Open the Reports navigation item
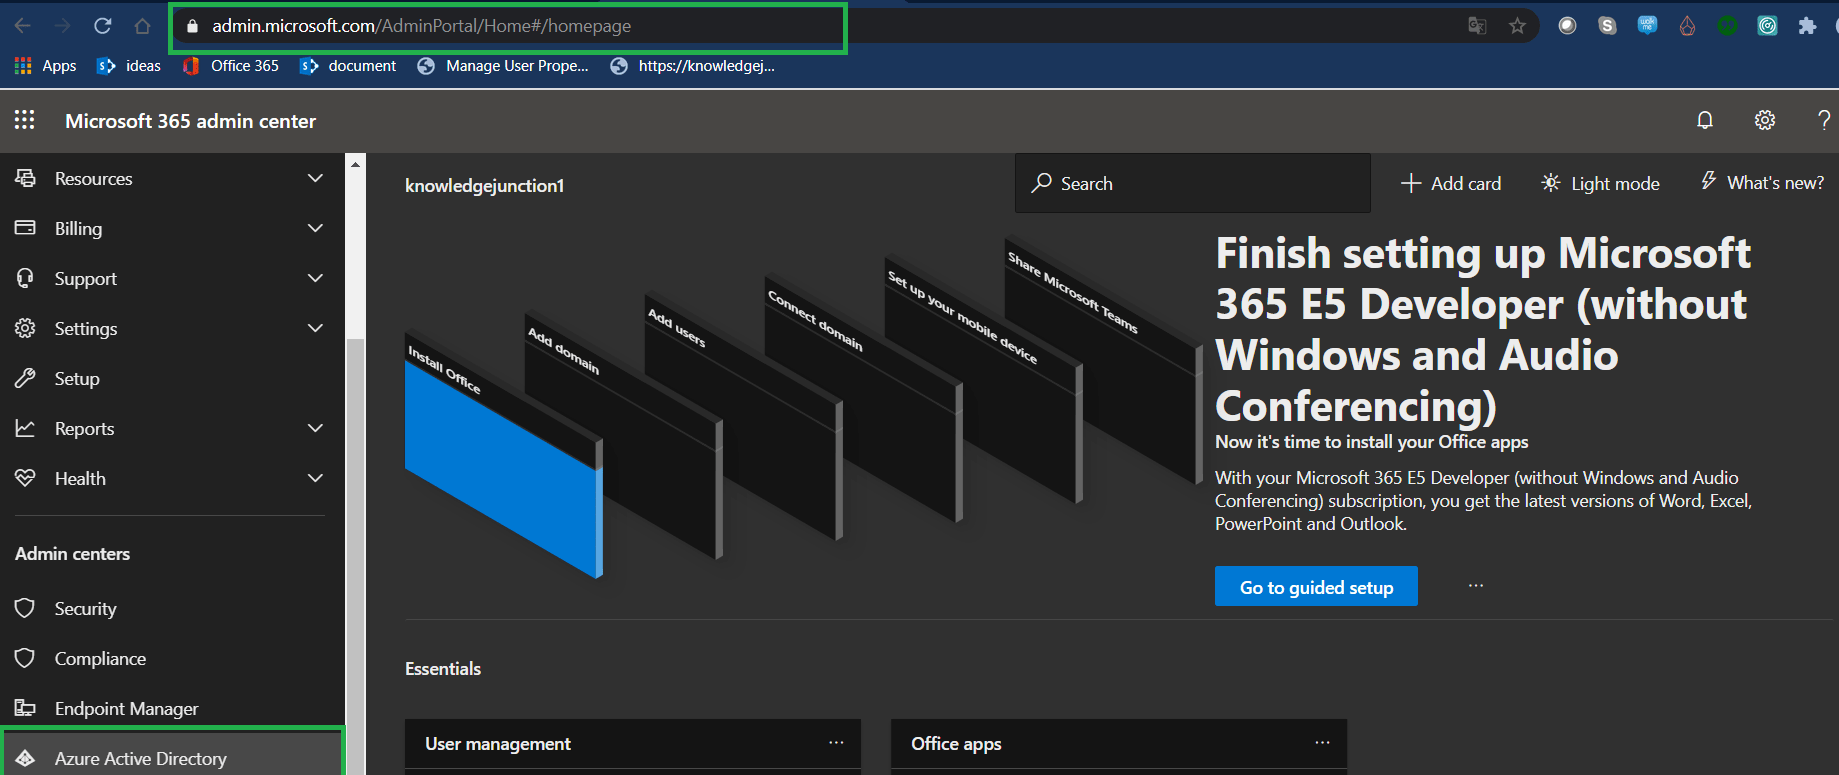The height and width of the screenshot is (775, 1839). 172,428
